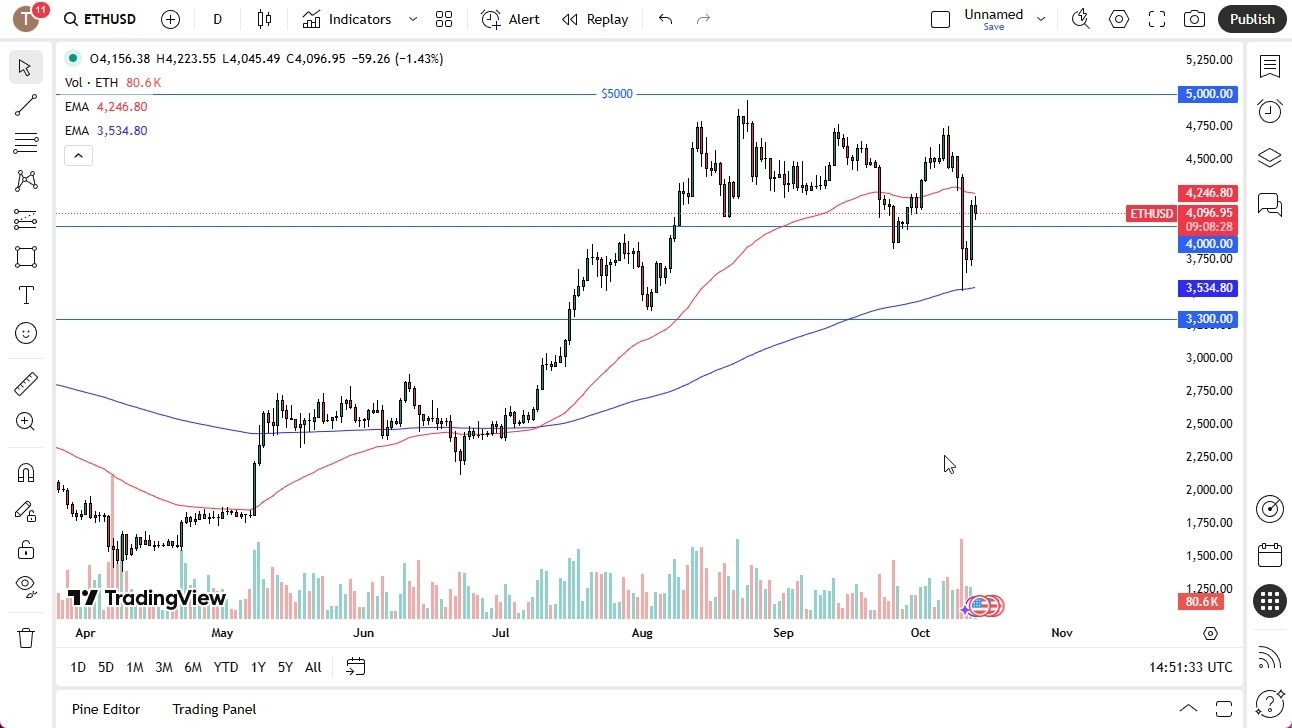
Task: Switch to the Pine Editor tab
Action: [x=105, y=709]
